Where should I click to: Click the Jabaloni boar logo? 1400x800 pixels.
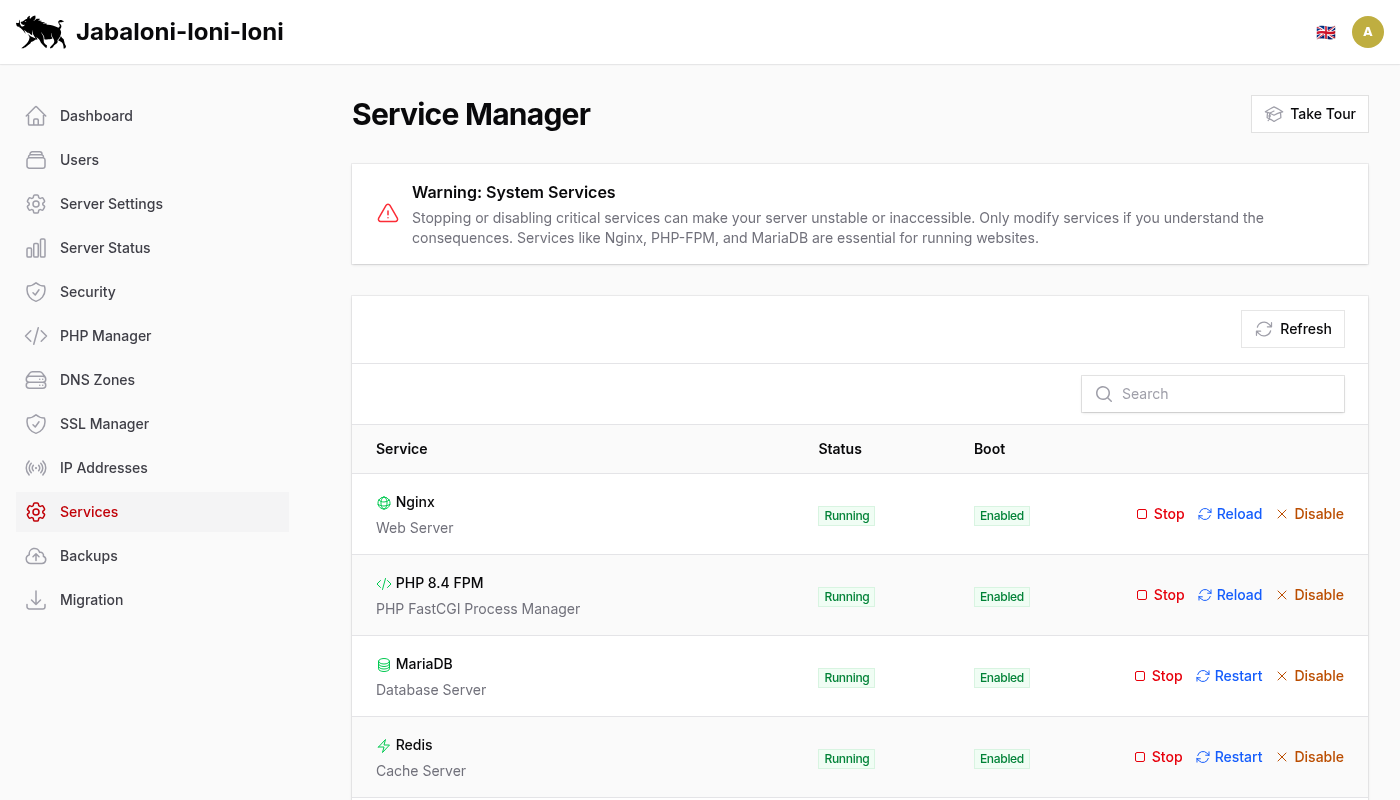tap(41, 31)
